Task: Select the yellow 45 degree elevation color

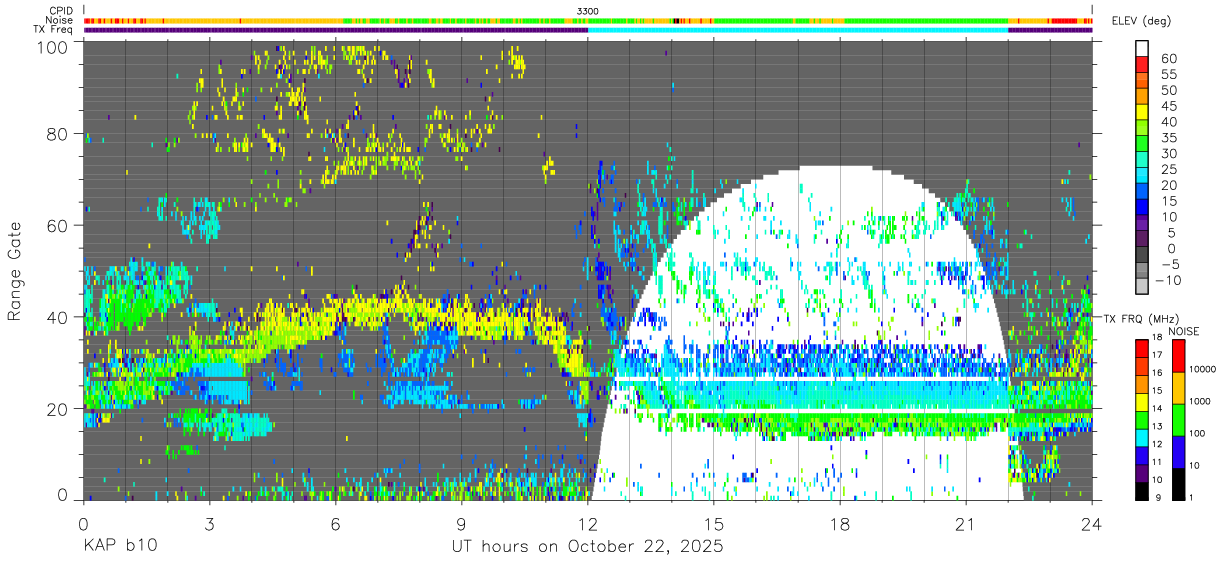Action: pos(1142,112)
